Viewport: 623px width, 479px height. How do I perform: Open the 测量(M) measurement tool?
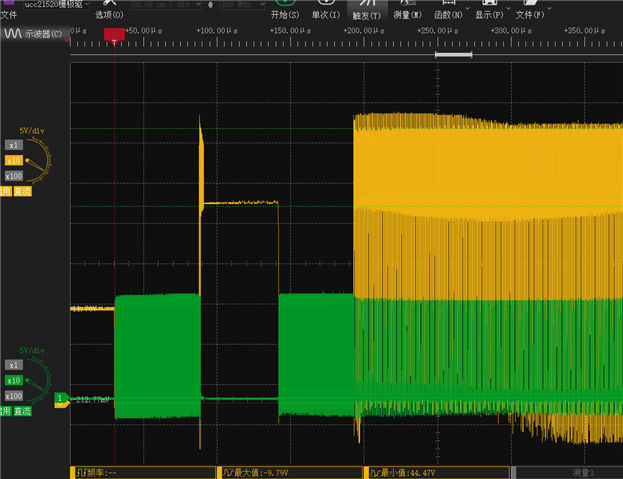coord(407,10)
